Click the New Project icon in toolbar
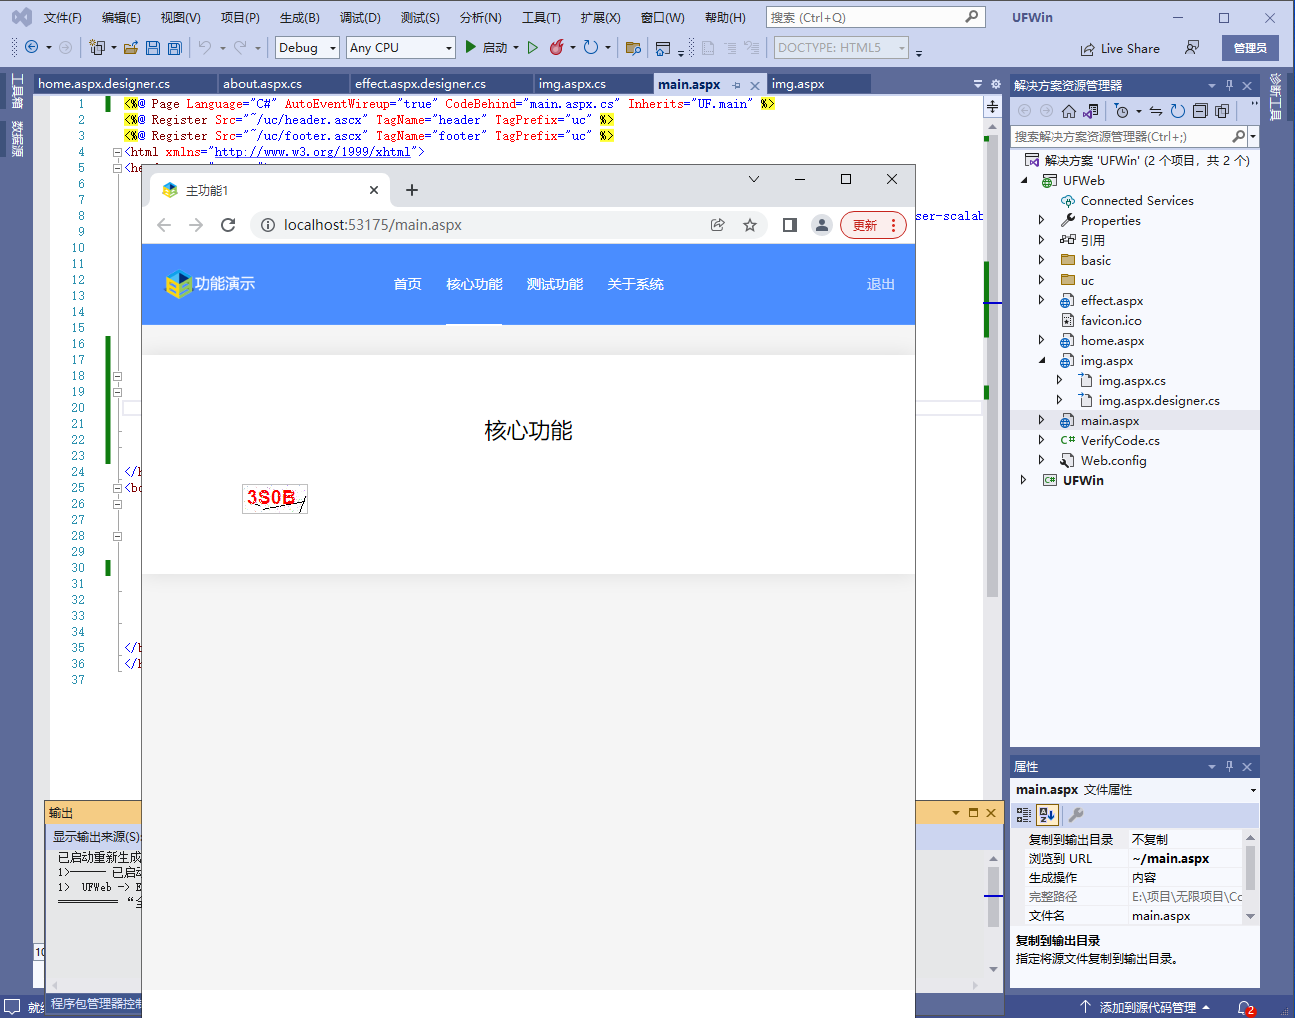The image size is (1295, 1018). (97, 47)
